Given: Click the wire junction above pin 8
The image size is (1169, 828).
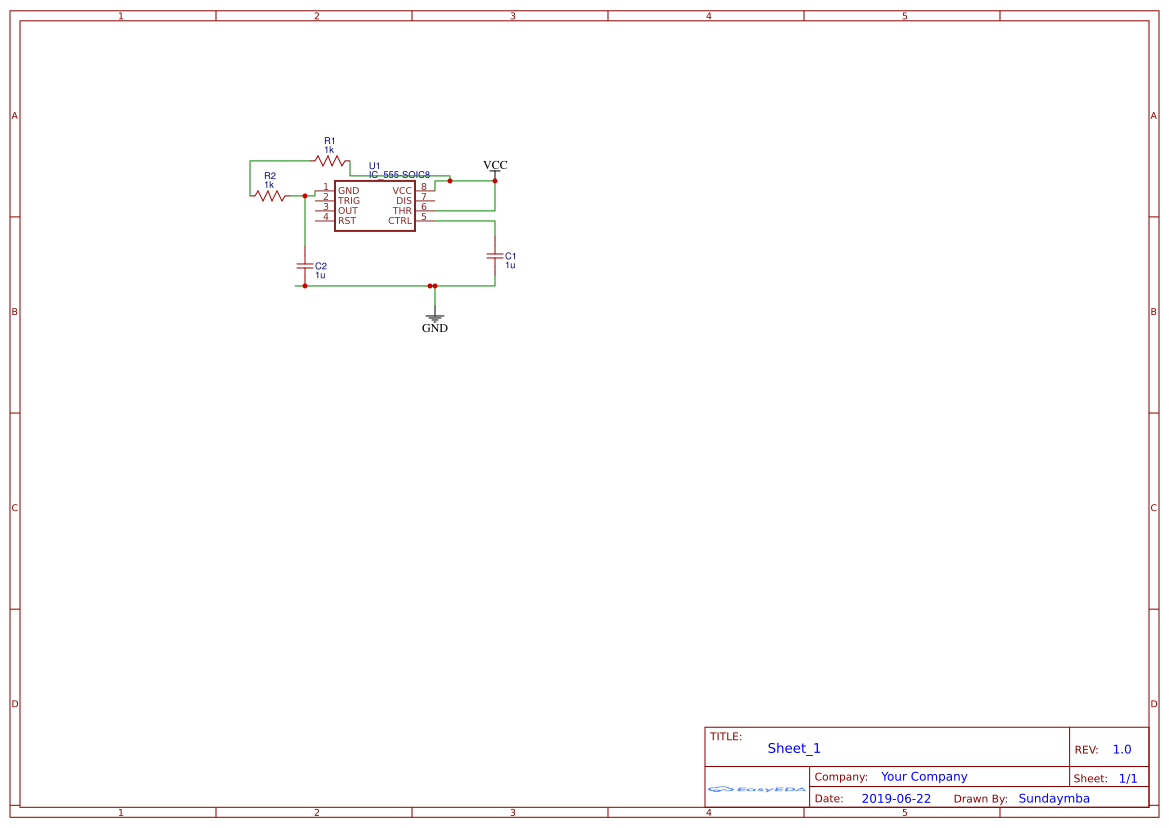Looking at the screenshot, I should coord(450,182).
